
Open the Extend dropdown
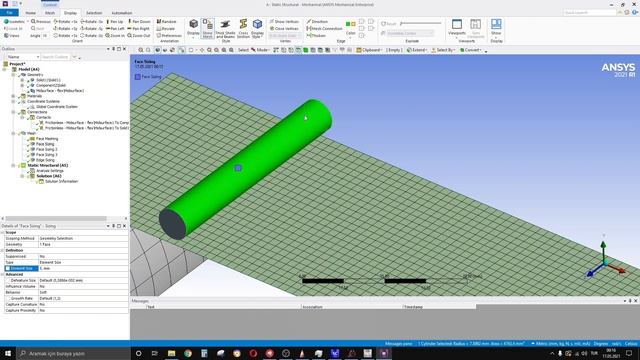[417, 50]
